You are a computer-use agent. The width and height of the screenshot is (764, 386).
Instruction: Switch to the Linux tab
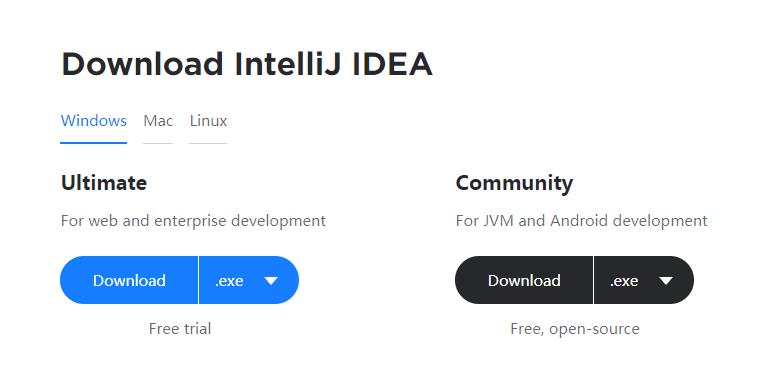208,120
